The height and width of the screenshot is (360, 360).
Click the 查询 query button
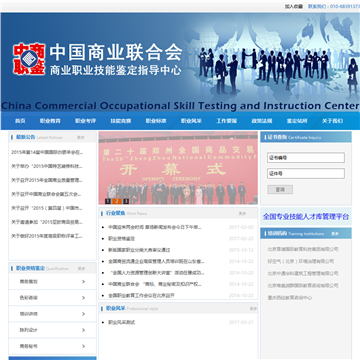tap(280, 189)
